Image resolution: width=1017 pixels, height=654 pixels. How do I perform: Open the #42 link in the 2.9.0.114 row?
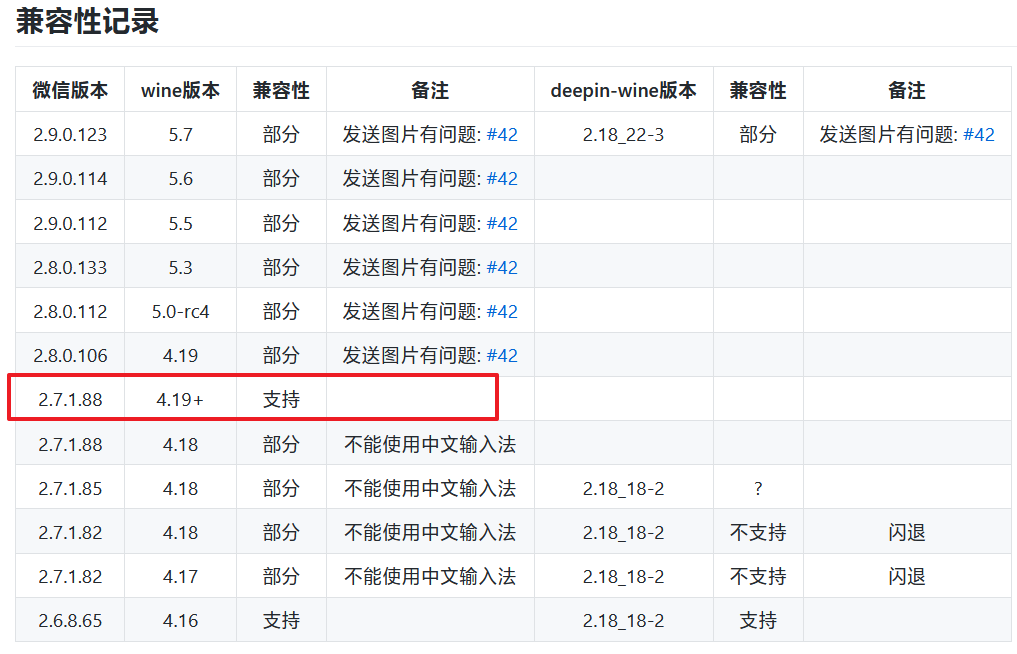click(x=502, y=178)
